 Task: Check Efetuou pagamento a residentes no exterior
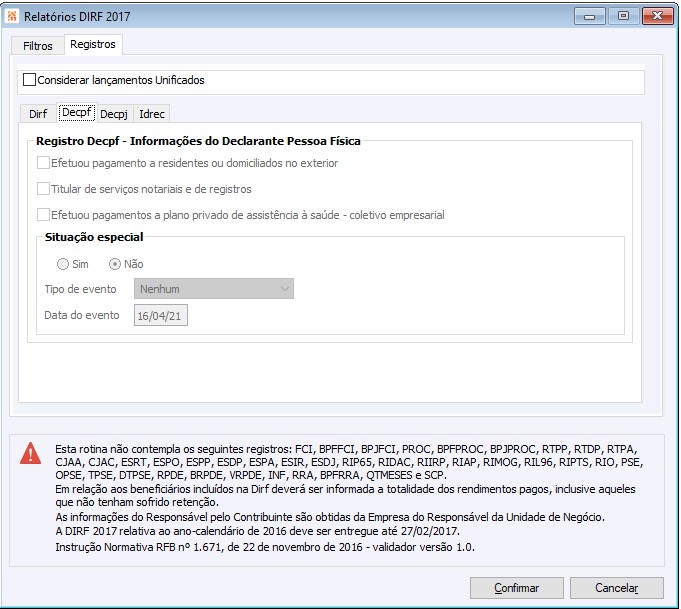[43, 163]
